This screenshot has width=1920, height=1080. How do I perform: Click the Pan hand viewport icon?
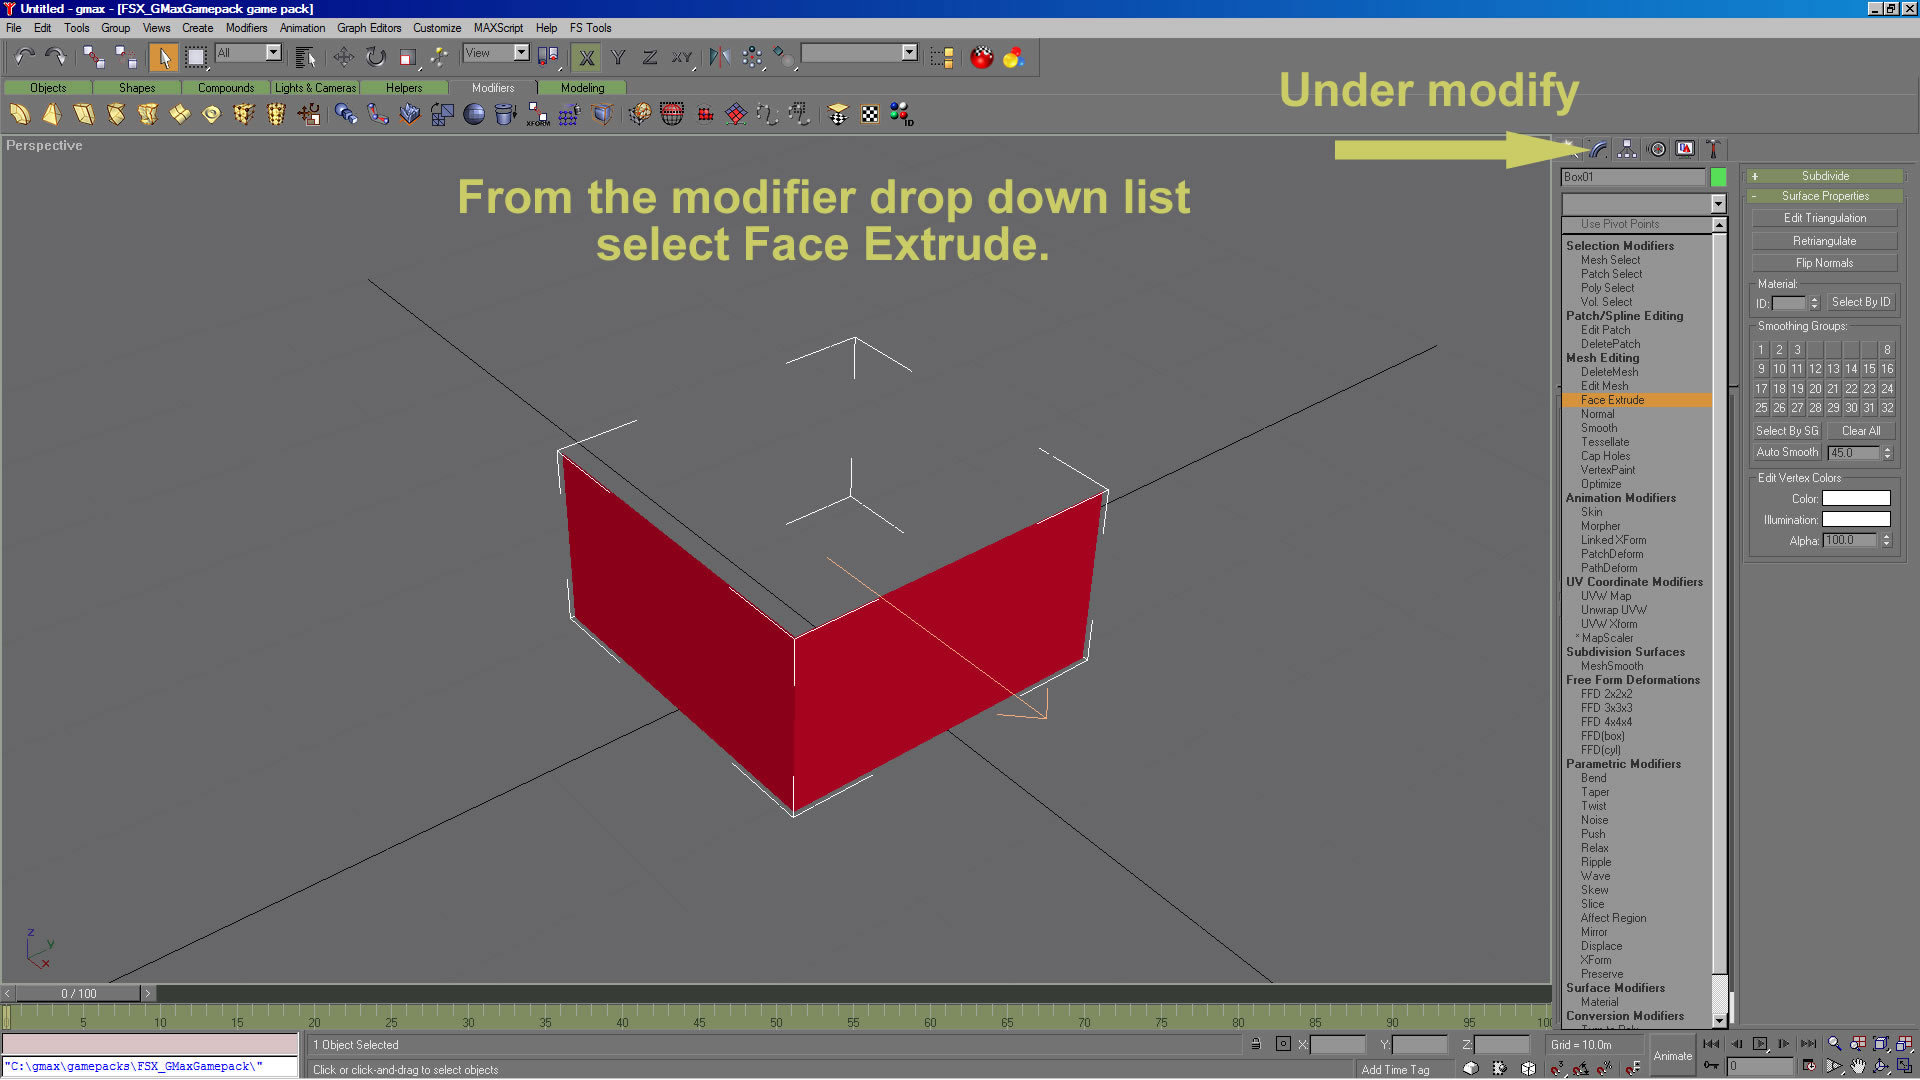pyautogui.click(x=1857, y=1067)
